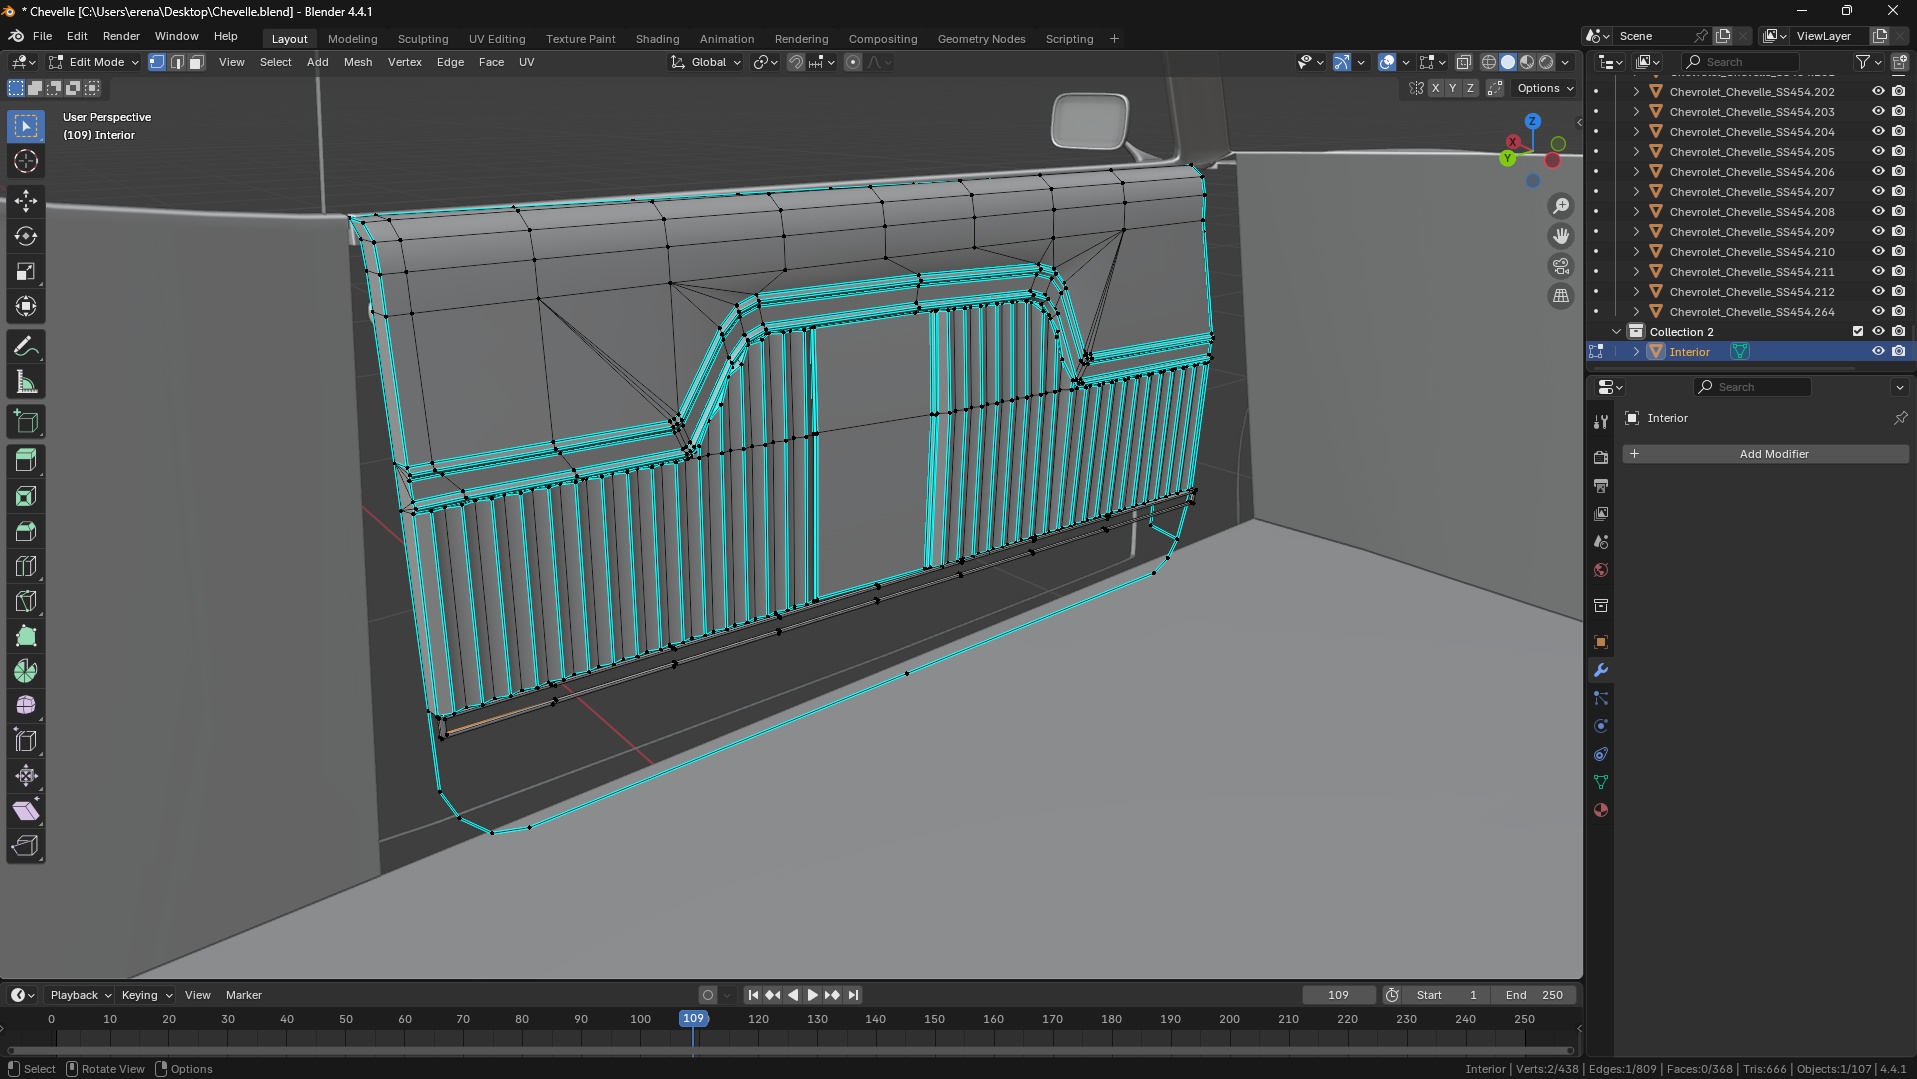Viewport: 1917px width, 1079px height.
Task: Activate the Move tool
Action: tap(26, 201)
